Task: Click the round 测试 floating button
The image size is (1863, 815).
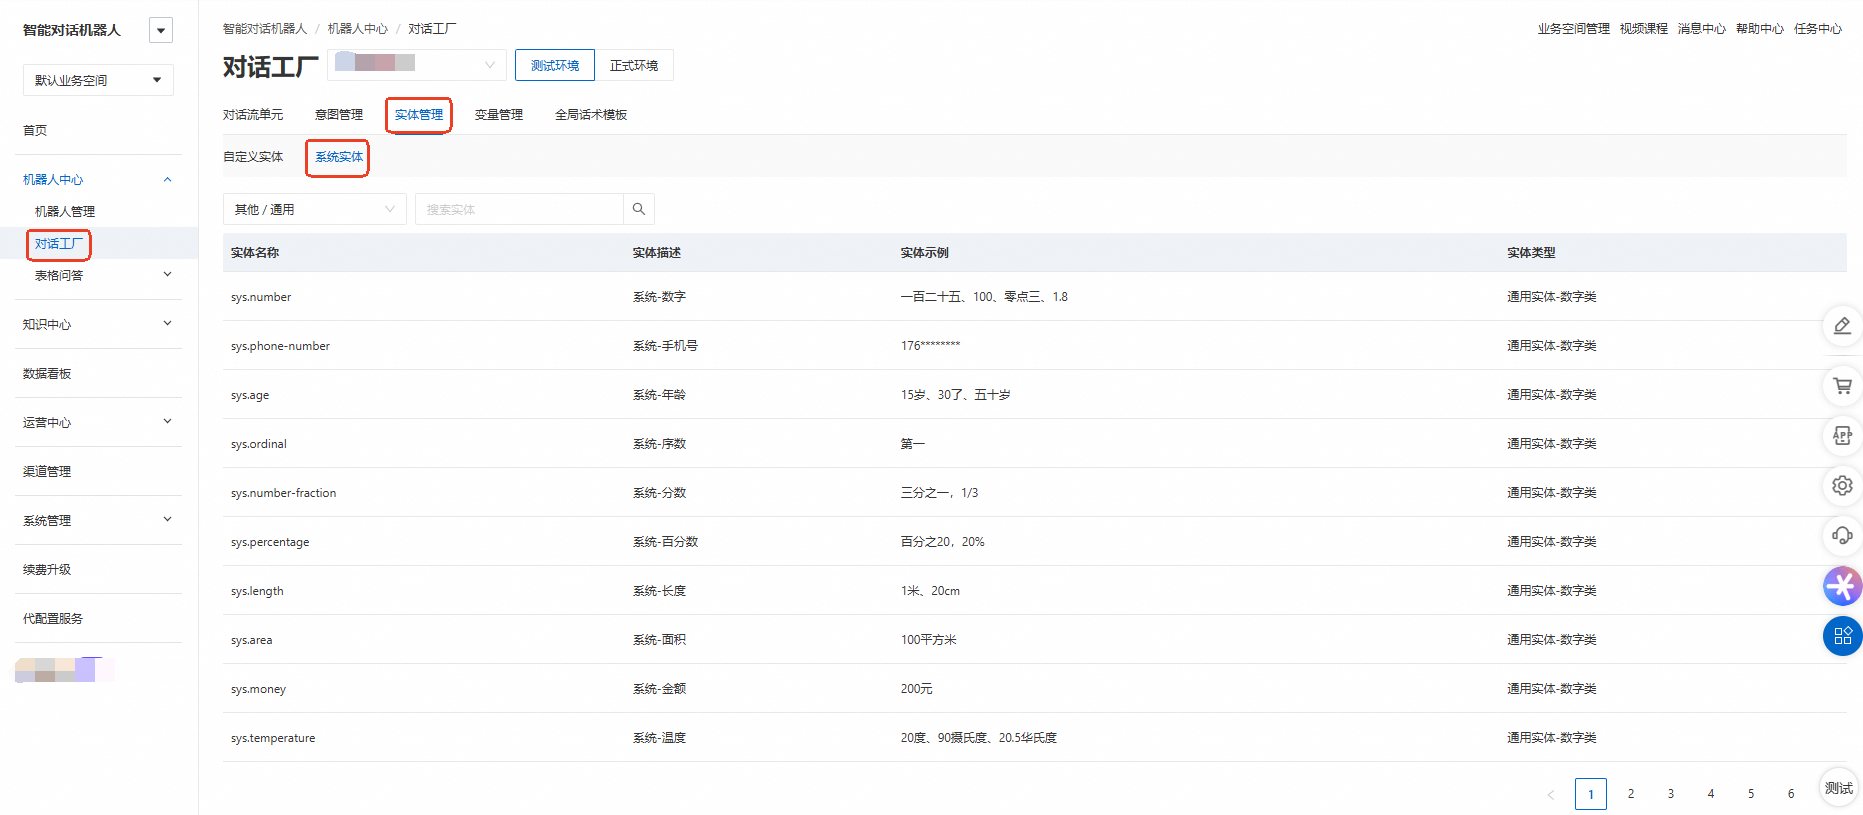Action: click(1838, 788)
